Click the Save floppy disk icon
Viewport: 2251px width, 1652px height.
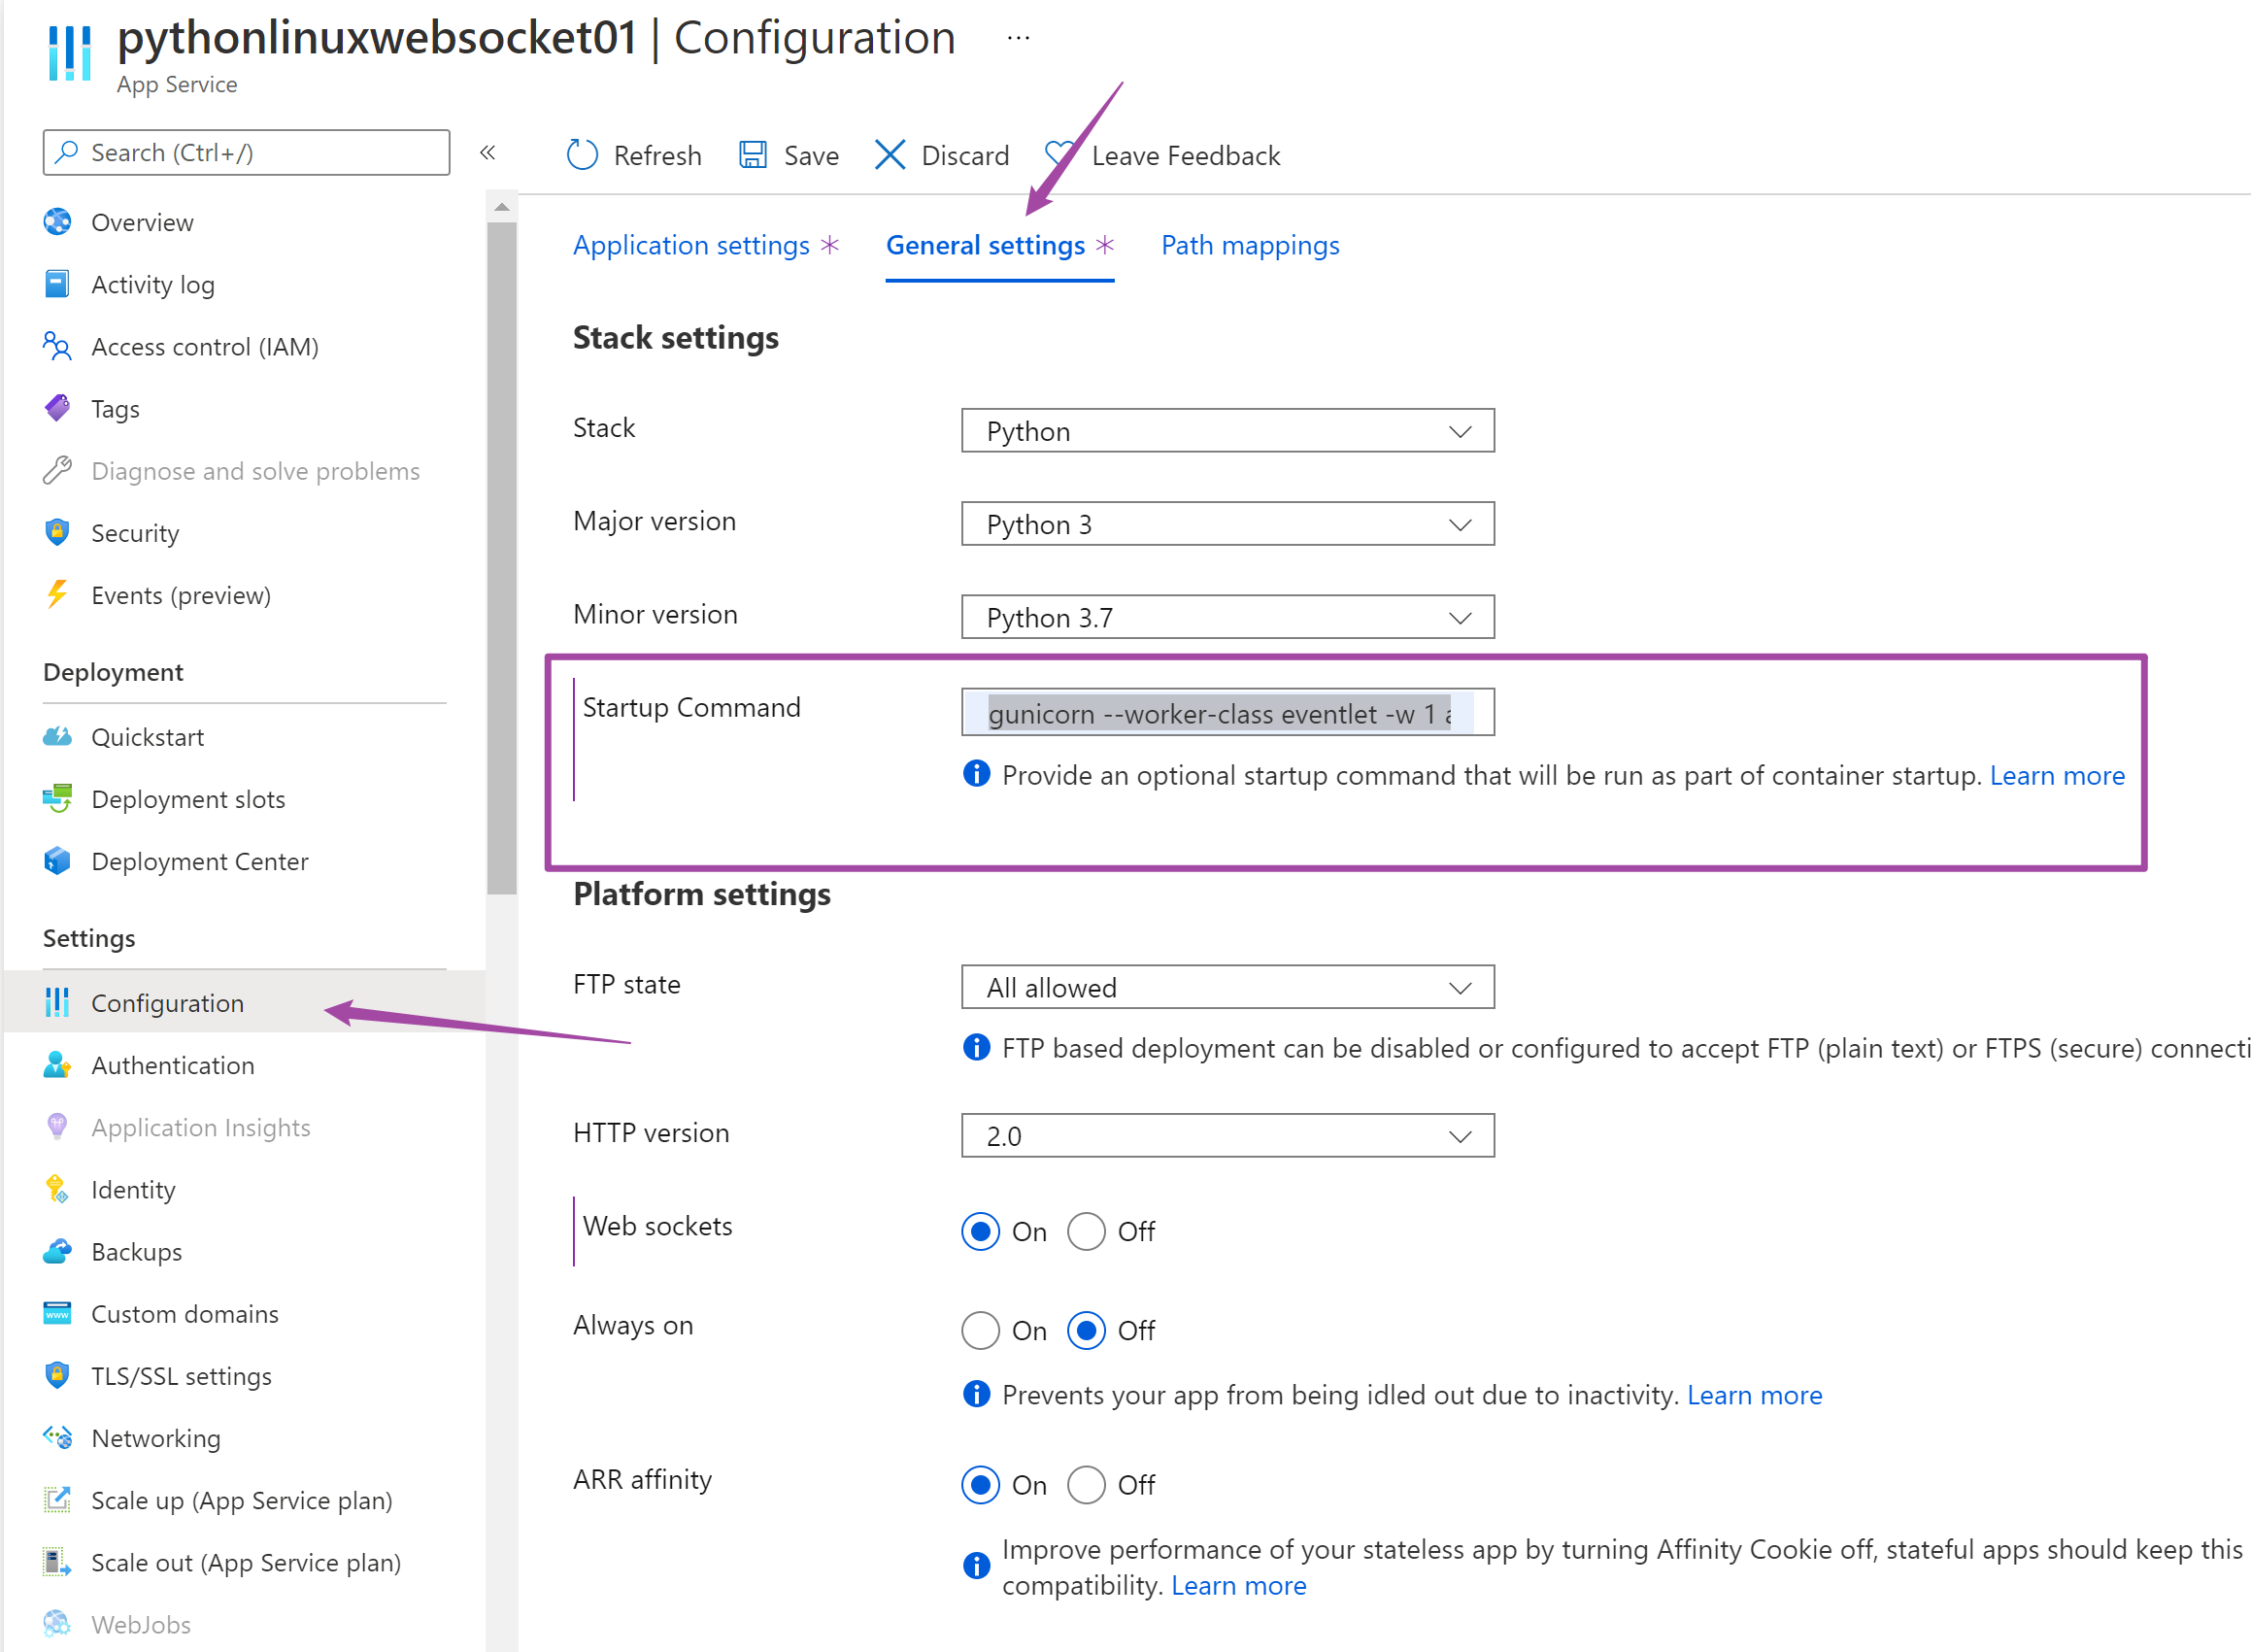click(752, 155)
